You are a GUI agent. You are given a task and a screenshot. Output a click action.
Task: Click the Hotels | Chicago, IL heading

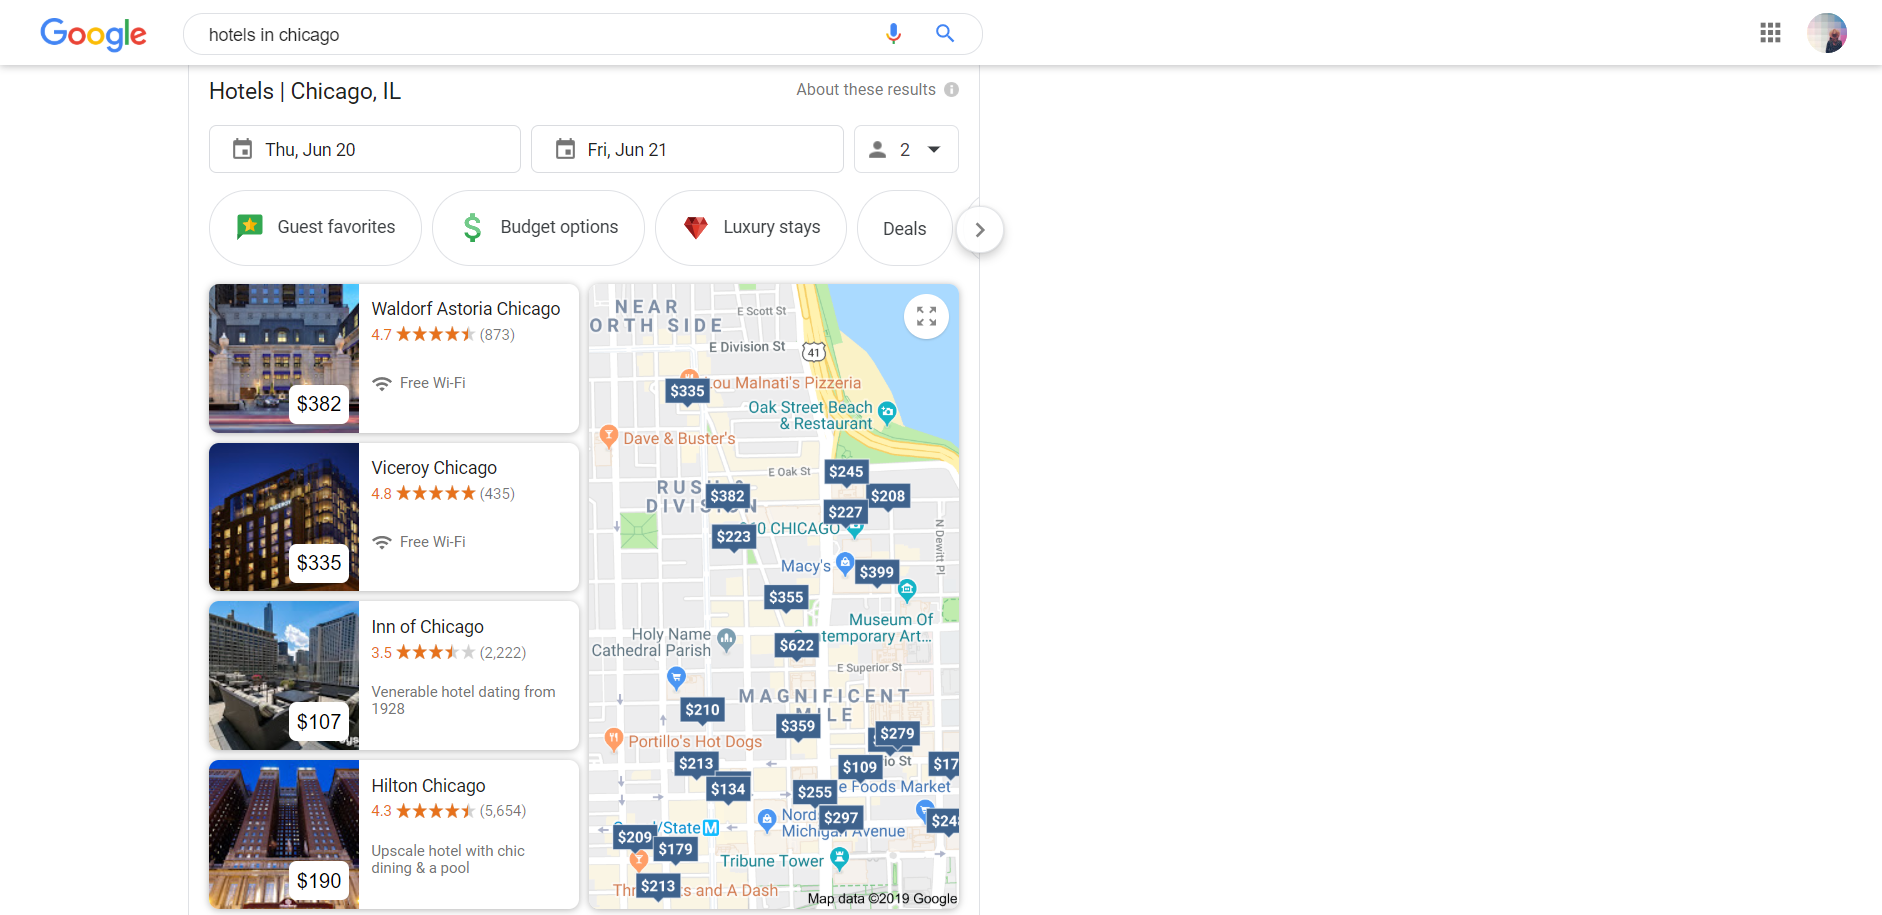305,91
